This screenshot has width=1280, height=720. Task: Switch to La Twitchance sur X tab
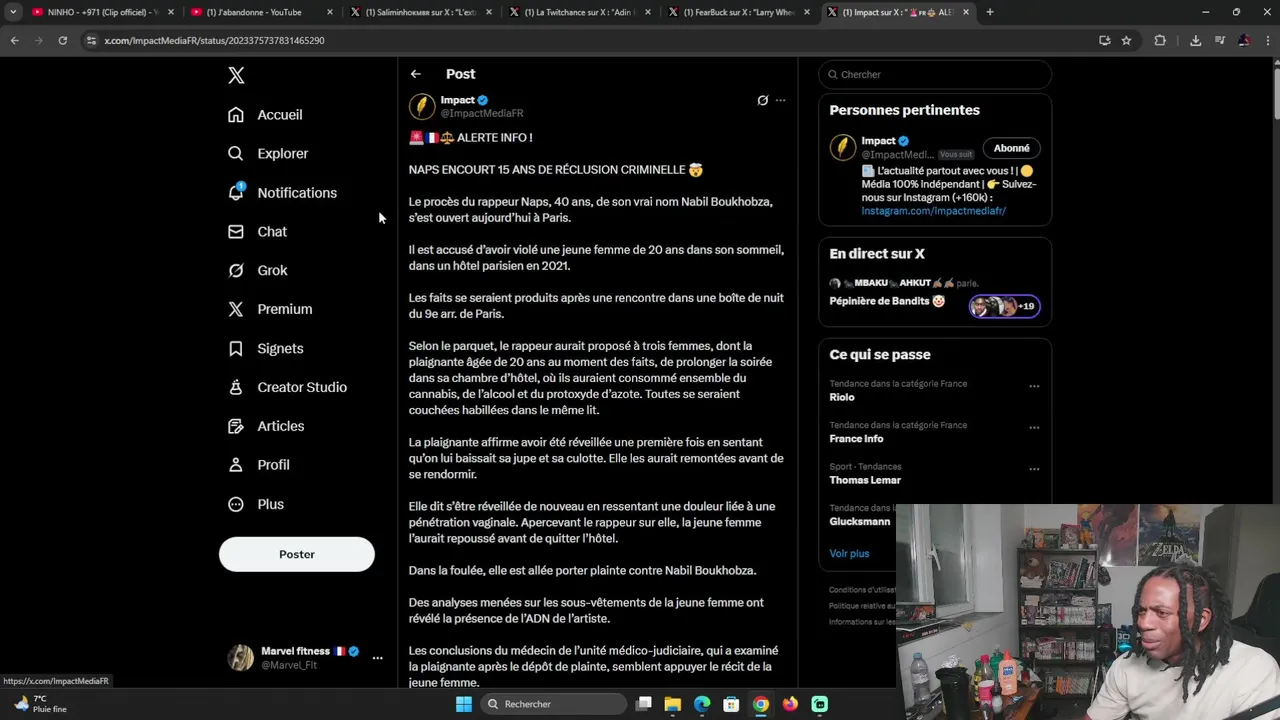[580, 12]
